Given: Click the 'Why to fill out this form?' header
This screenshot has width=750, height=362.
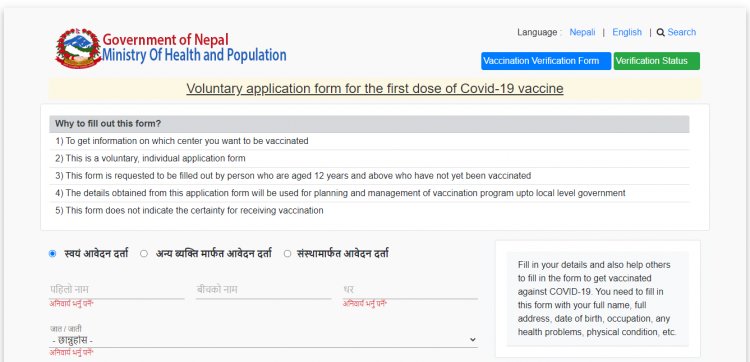Looking at the screenshot, I should click(x=369, y=124).
